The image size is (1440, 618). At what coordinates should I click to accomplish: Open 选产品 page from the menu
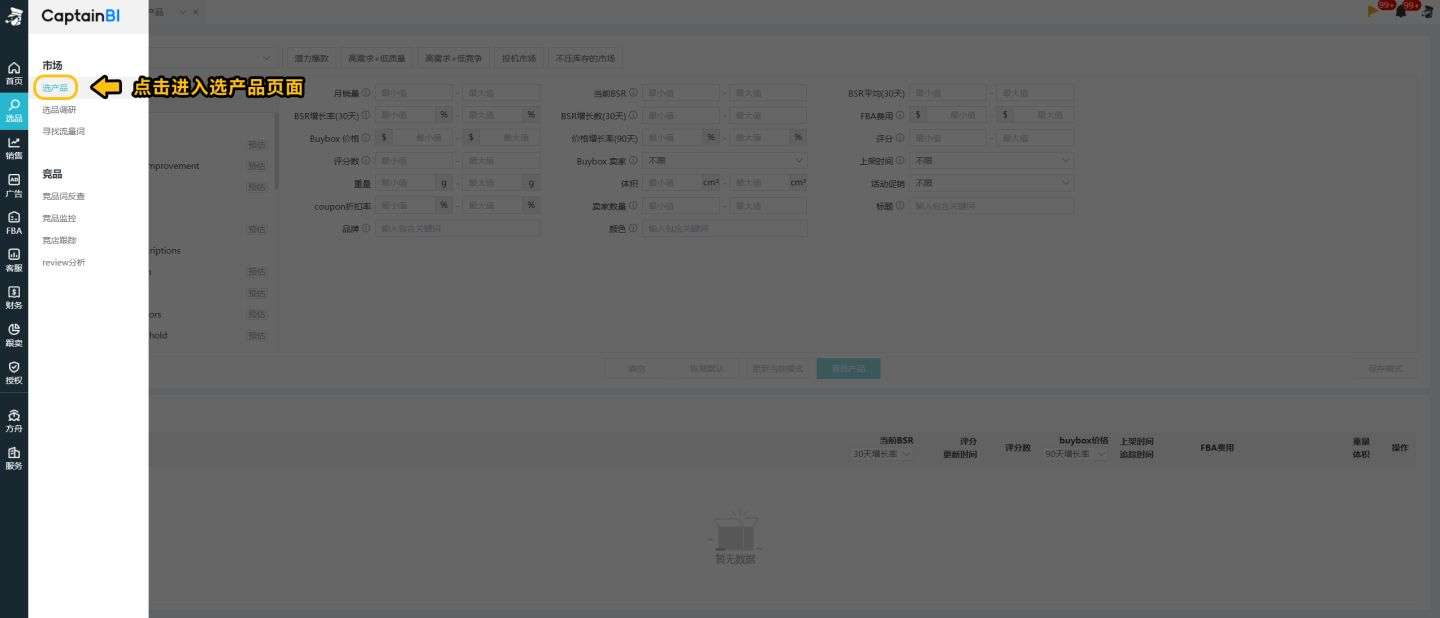55,88
